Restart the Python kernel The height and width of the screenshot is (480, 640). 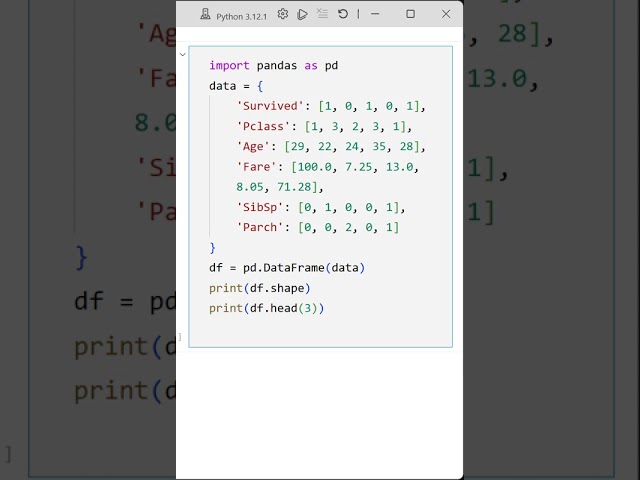(x=343, y=14)
